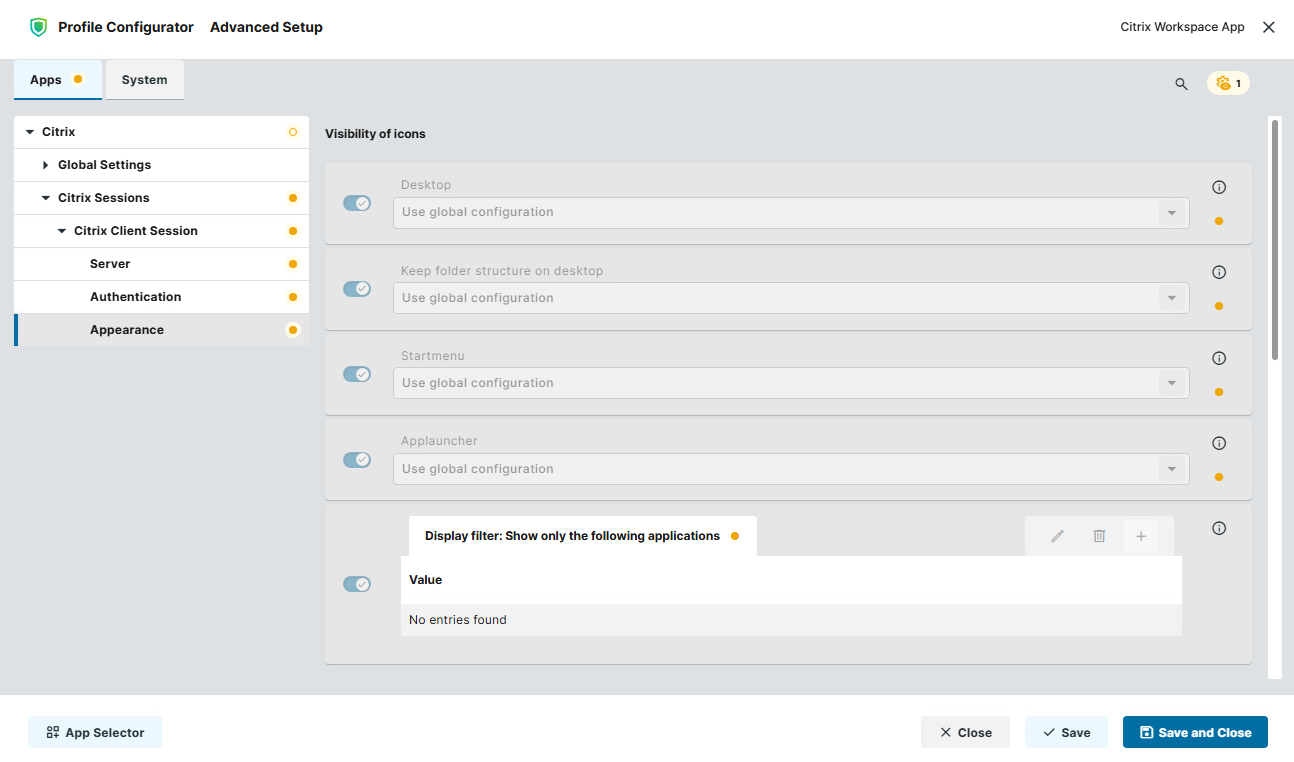Viewport: 1294px width, 762px height.
Task: Click the pencil edit icon in display filter
Action: [x=1057, y=536]
